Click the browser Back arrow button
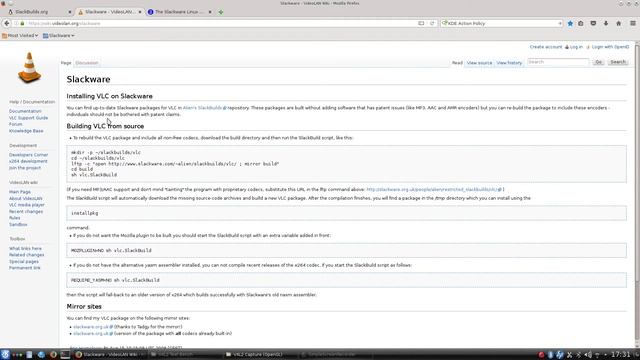The image size is (640, 360). coord(7,23)
